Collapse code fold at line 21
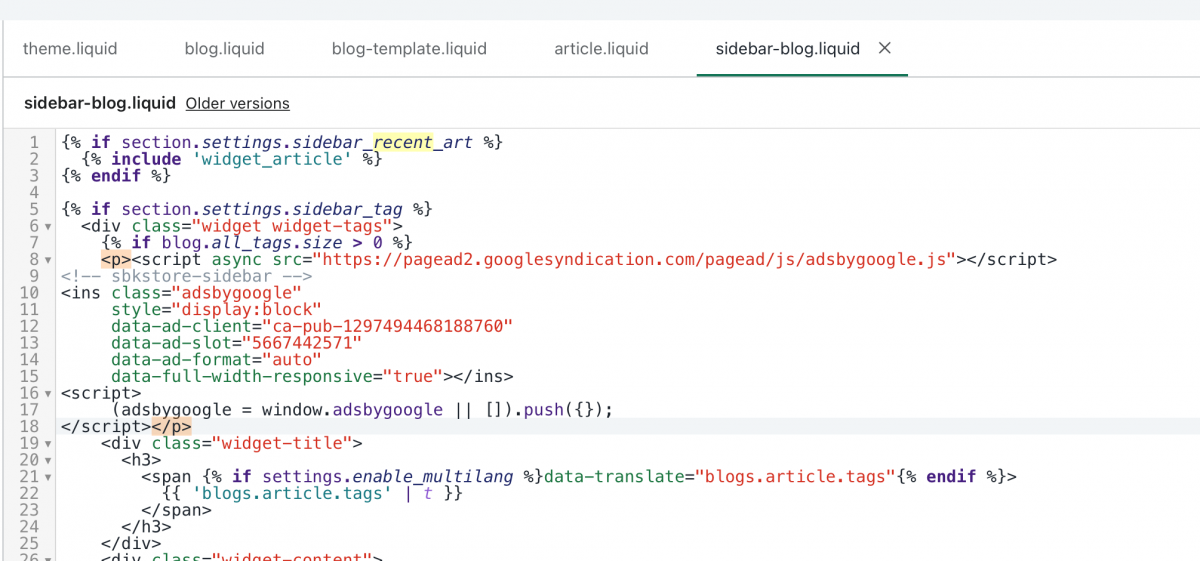This screenshot has height=561, width=1200. [x=48, y=477]
